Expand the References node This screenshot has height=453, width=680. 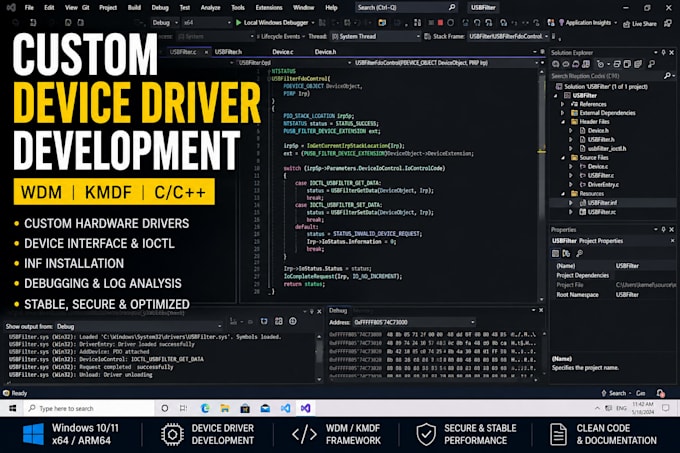pos(563,104)
